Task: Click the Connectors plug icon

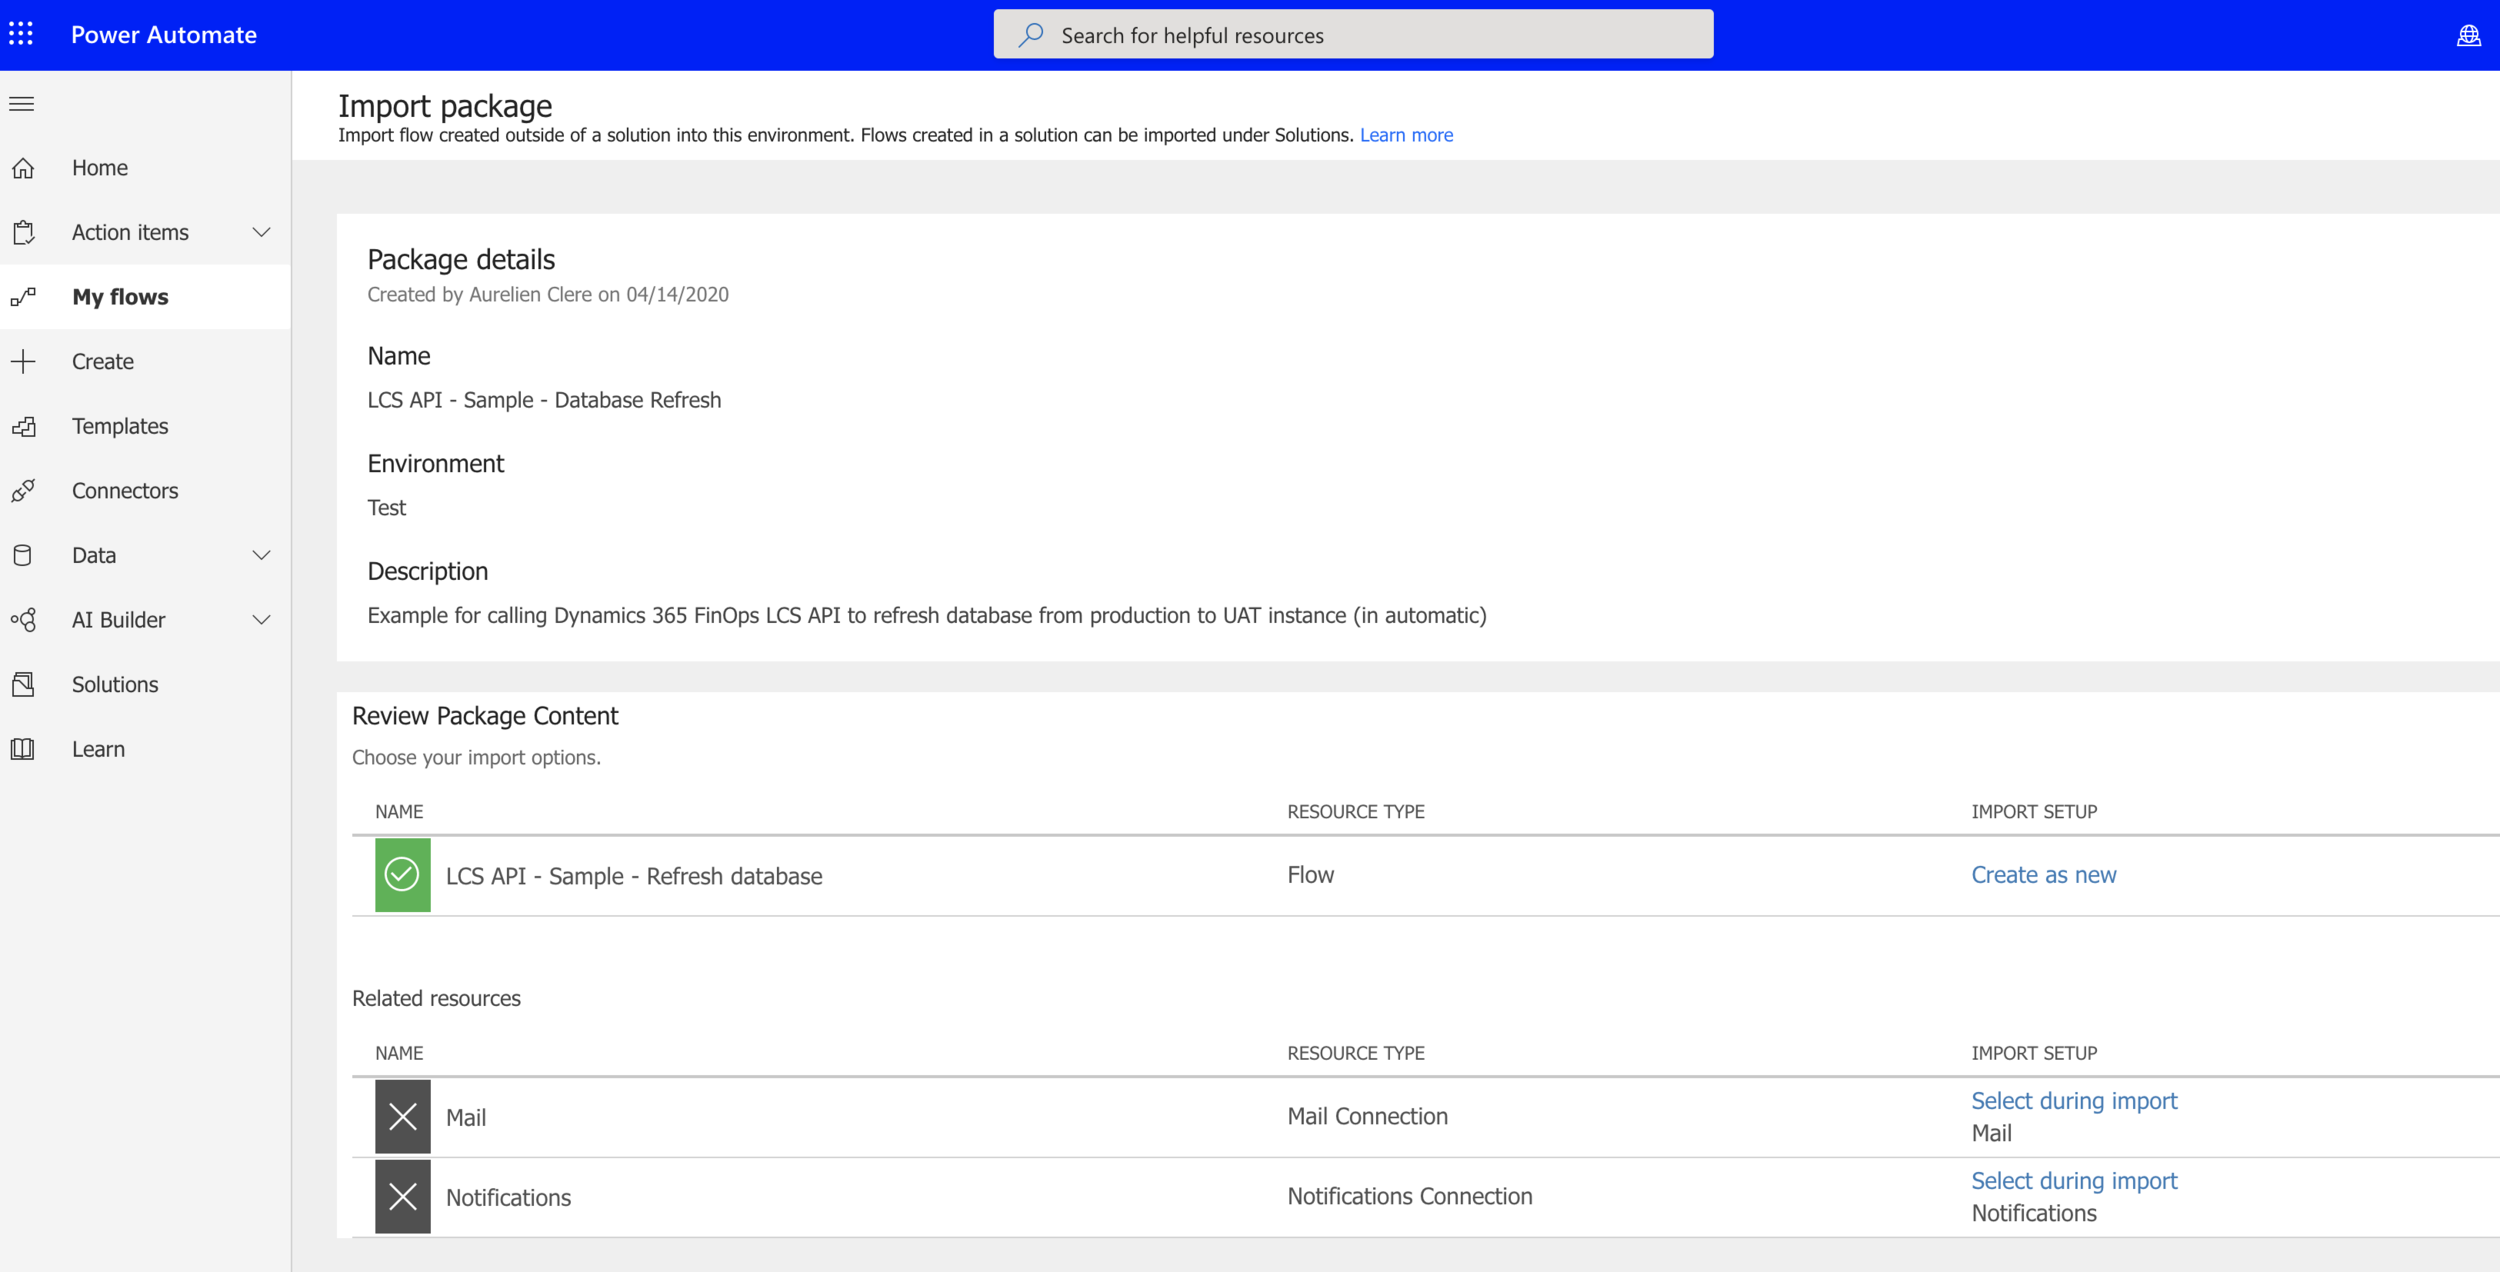Action: [23, 490]
